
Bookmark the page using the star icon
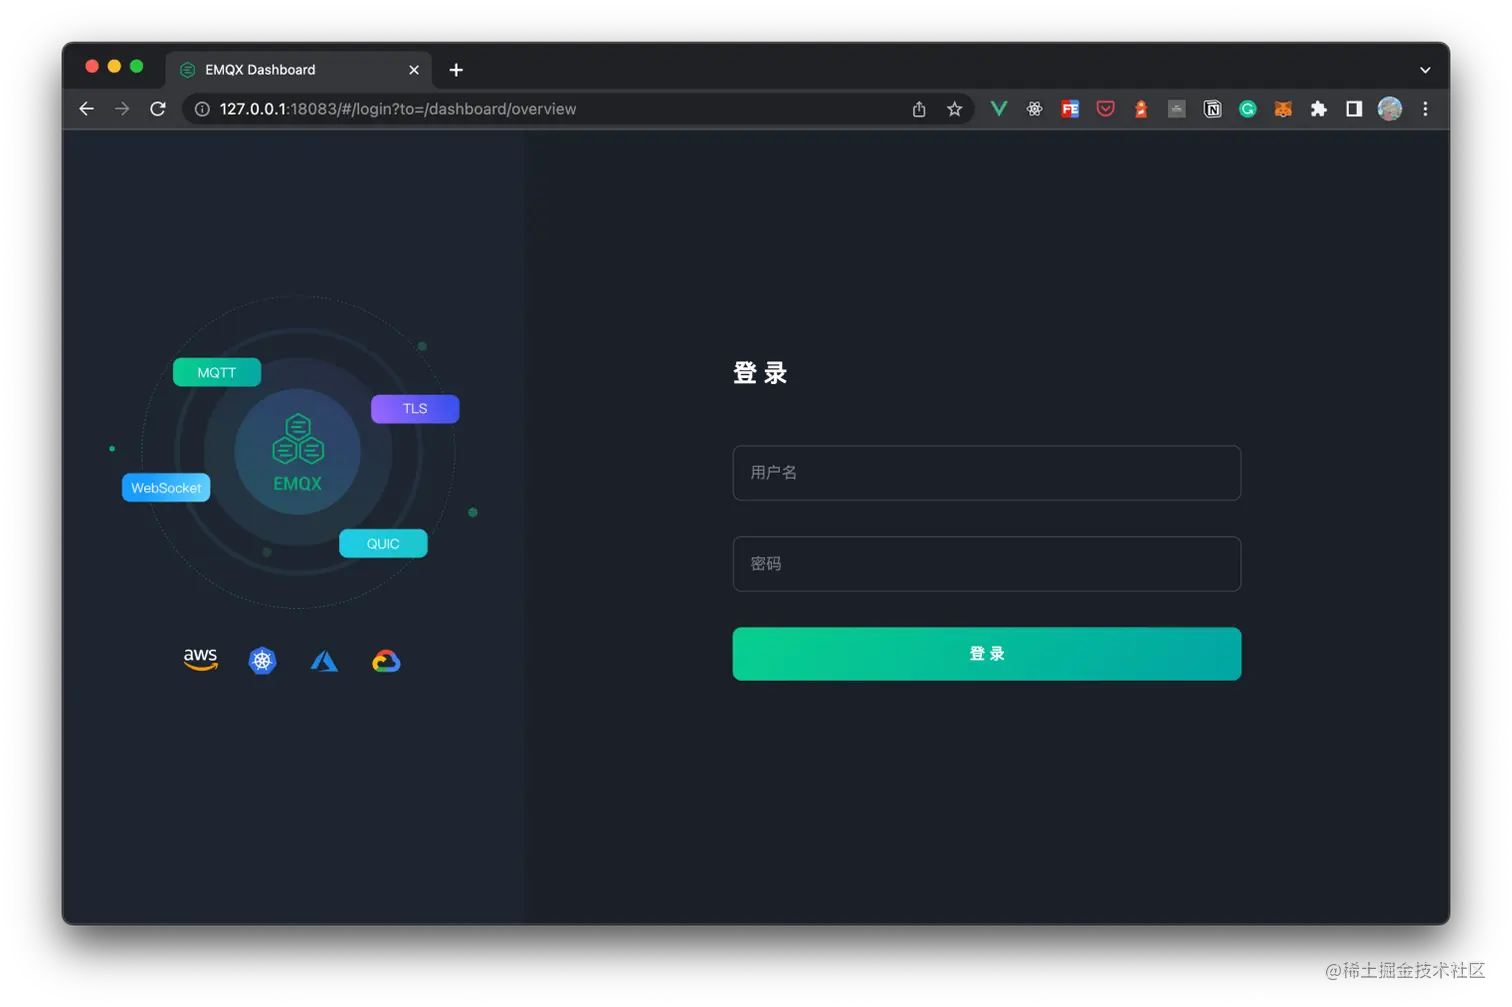(954, 109)
